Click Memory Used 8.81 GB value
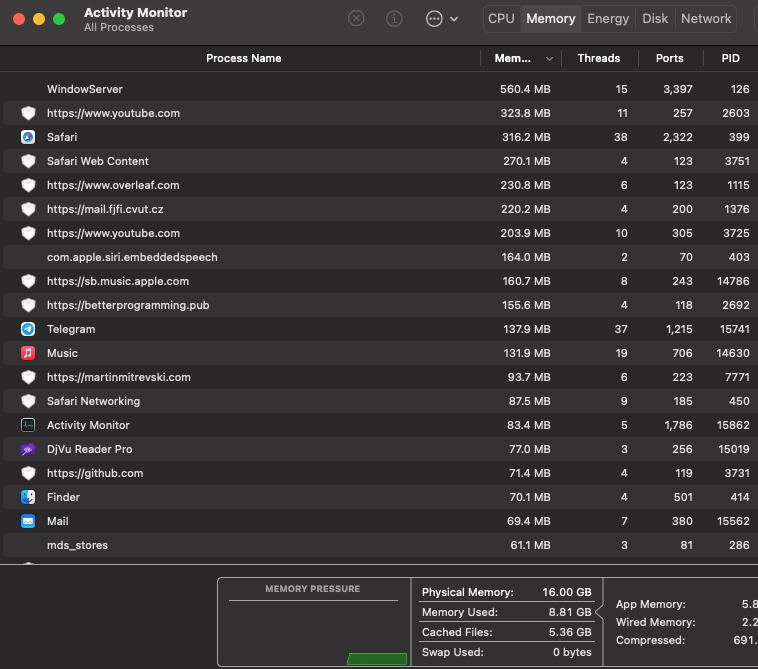The height and width of the screenshot is (669, 758). 569,612
